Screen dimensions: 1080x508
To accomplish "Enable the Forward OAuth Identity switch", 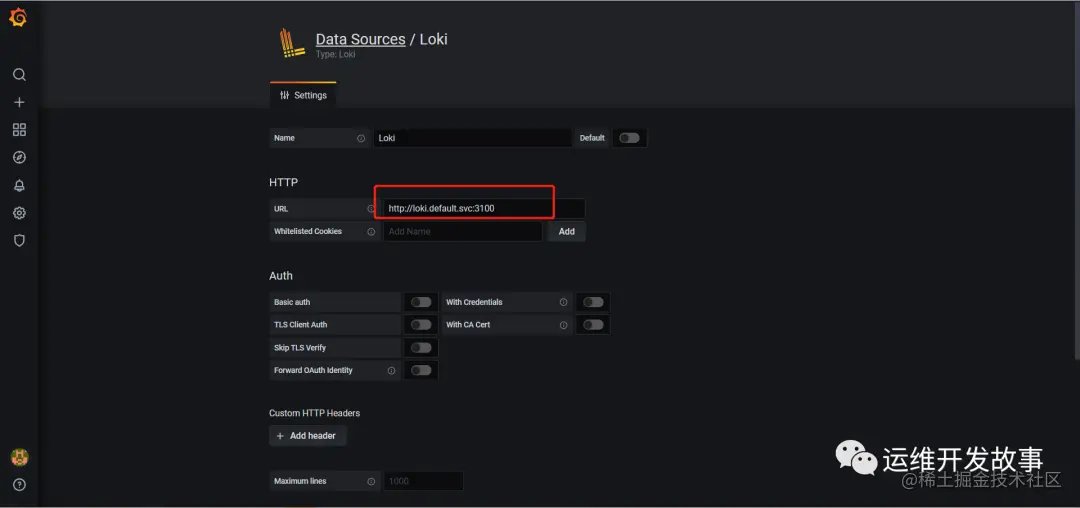I will 421,370.
